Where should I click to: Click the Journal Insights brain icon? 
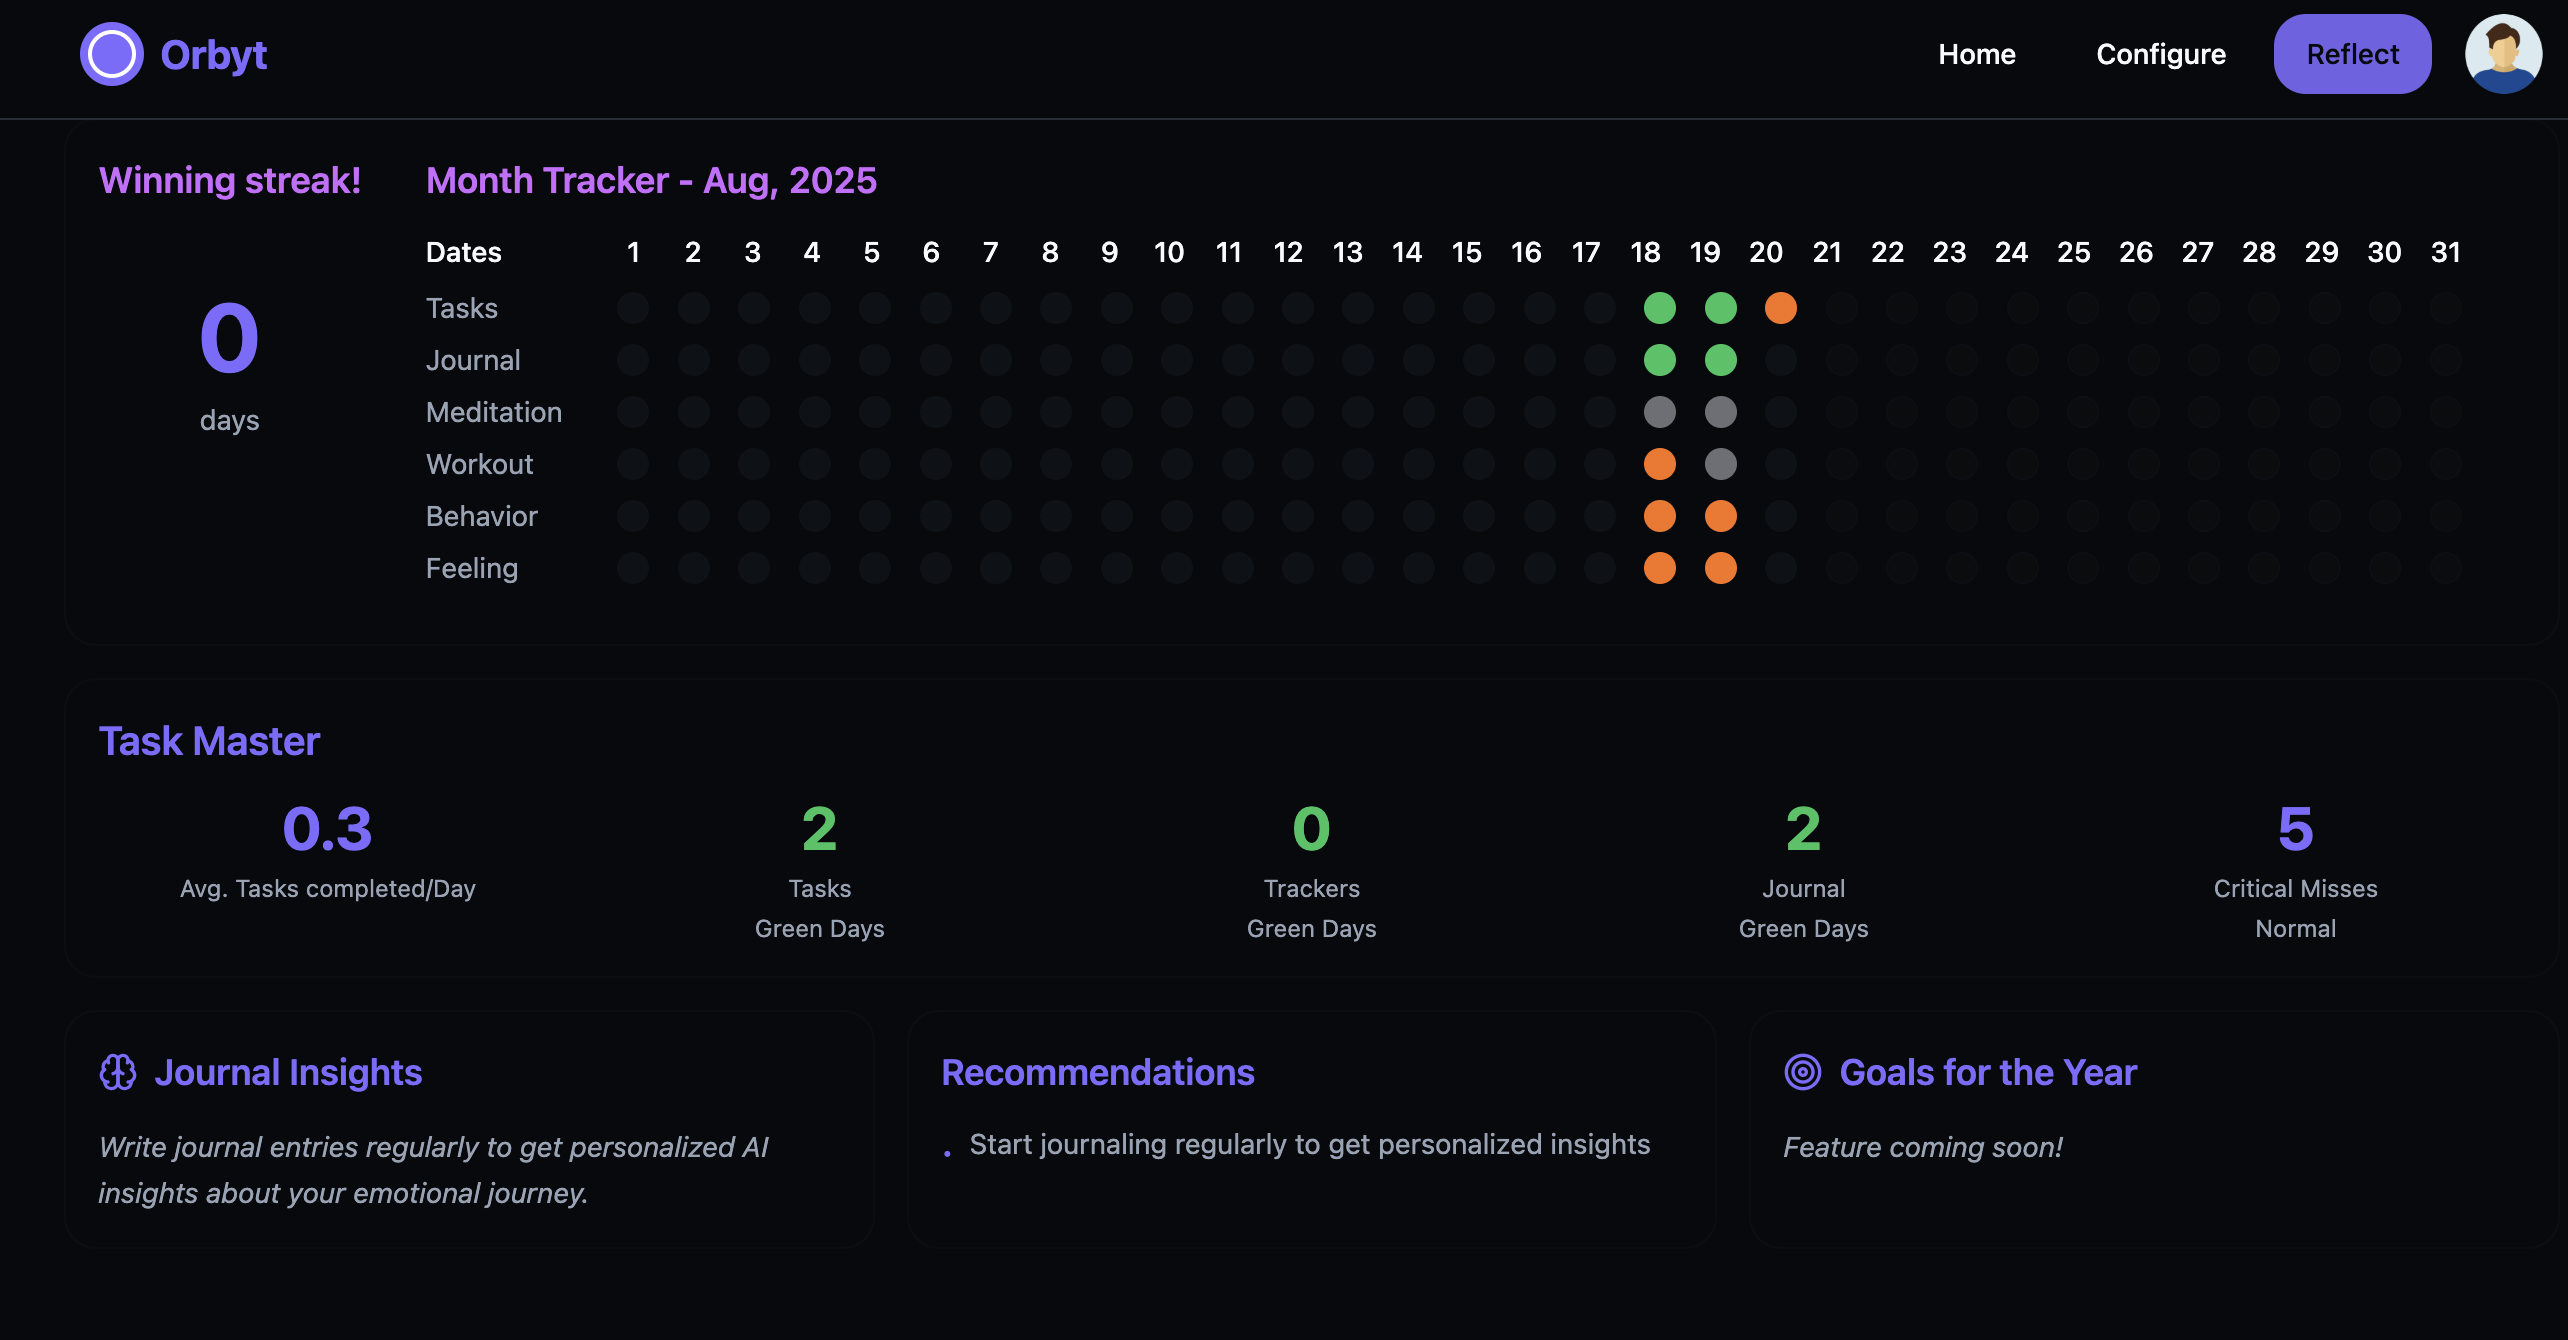(x=118, y=1072)
